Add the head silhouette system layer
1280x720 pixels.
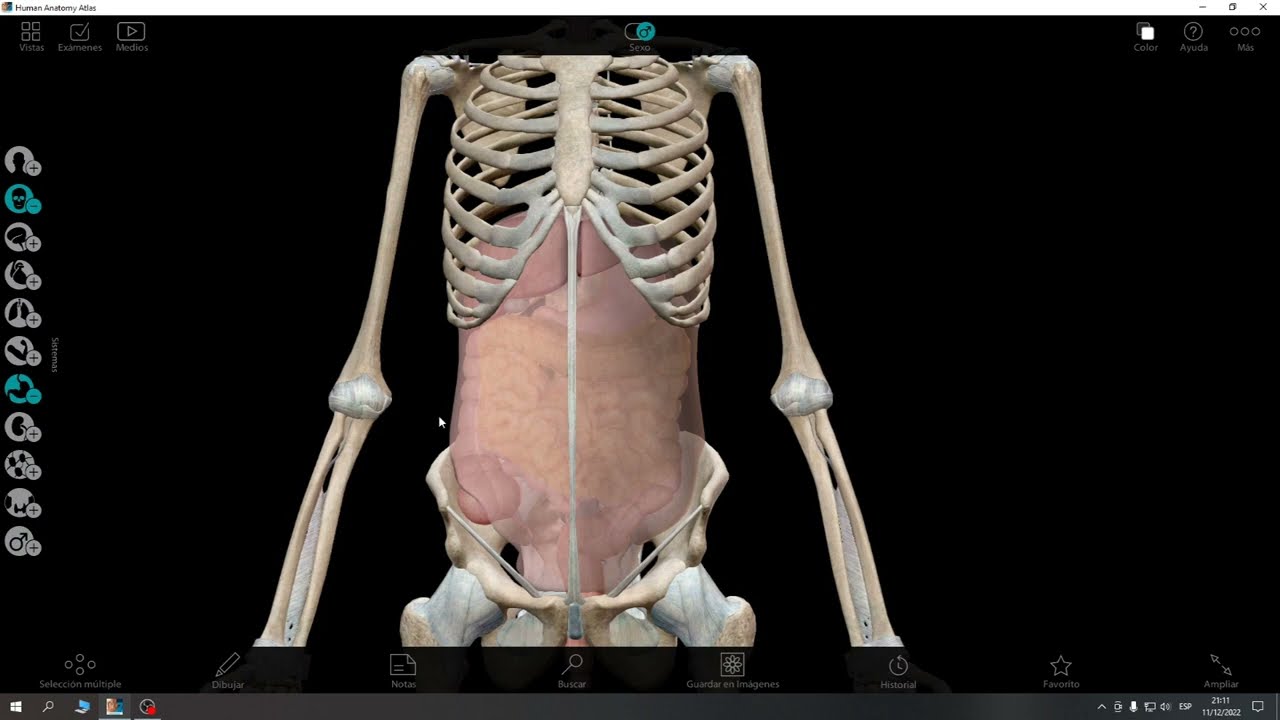tap(22, 161)
